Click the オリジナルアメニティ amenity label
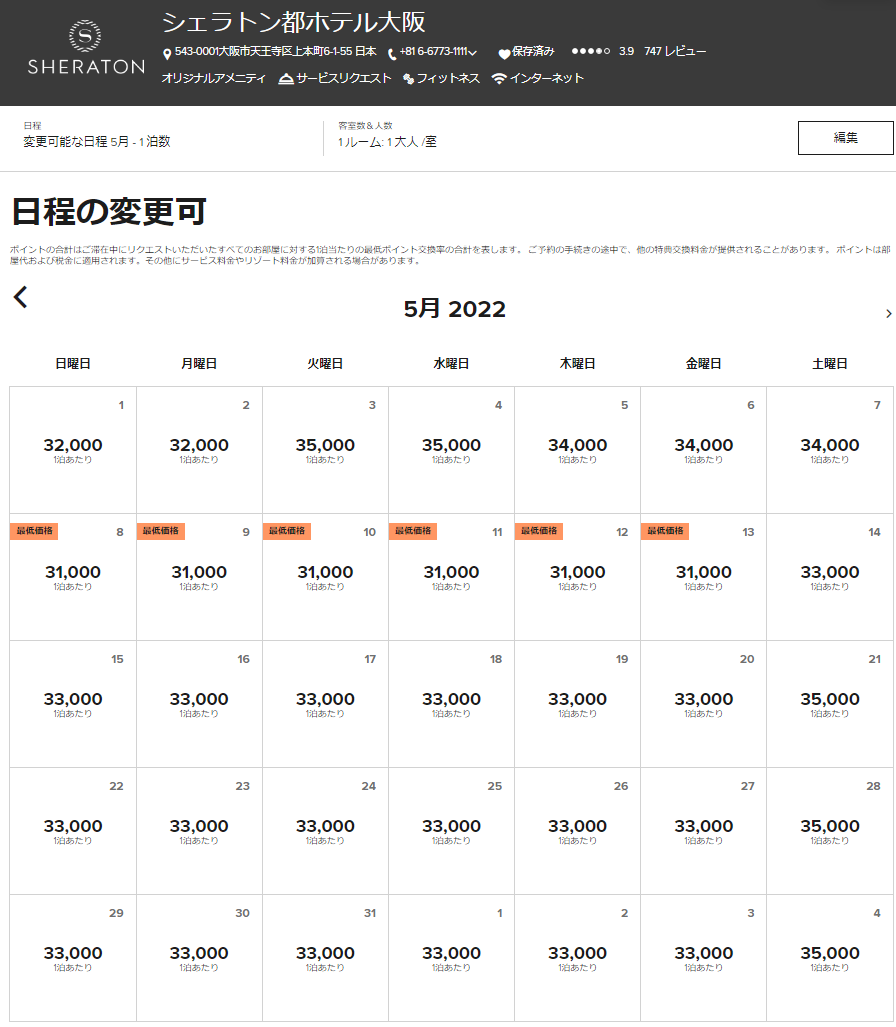Screen dimensions: 896x1027 [213, 78]
